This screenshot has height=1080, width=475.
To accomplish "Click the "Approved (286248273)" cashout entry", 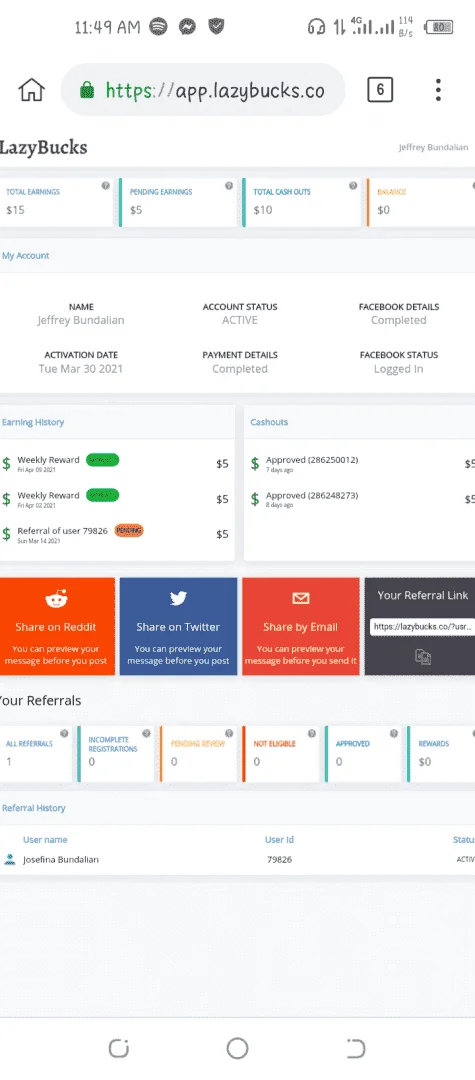I will [312, 495].
